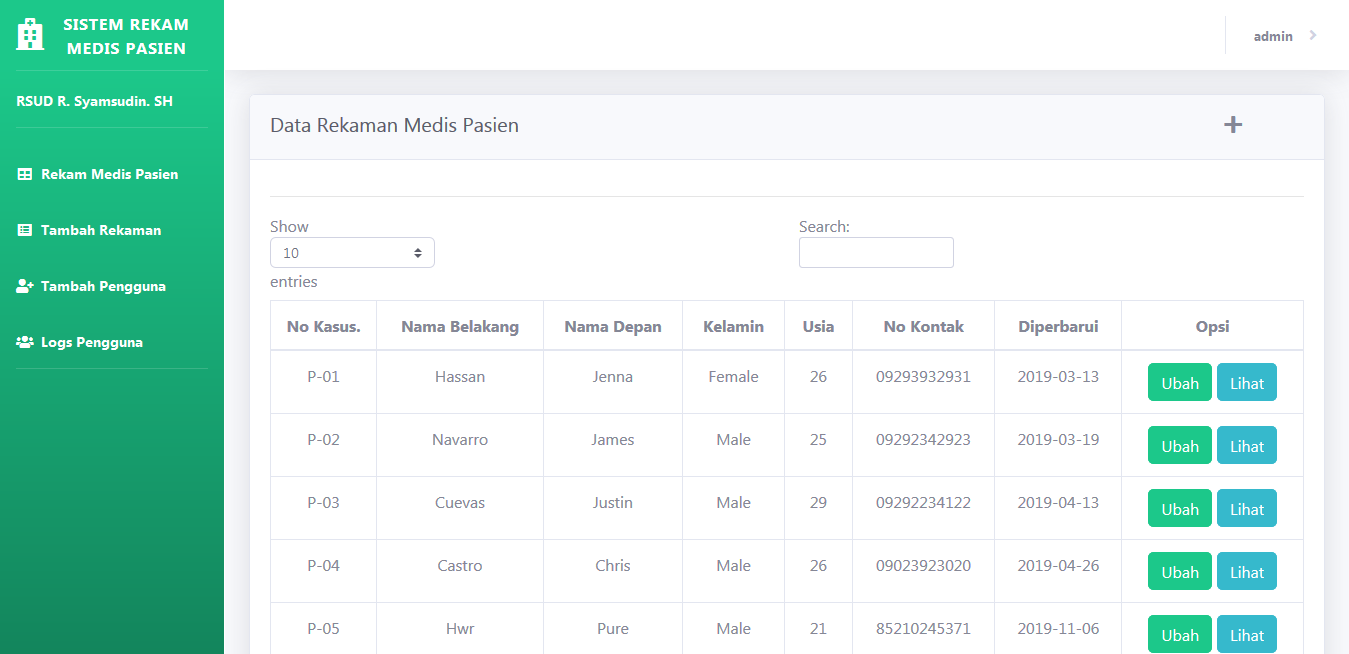This screenshot has width=1349, height=654.
Task: Sort table by Usia column header
Action: (x=818, y=326)
